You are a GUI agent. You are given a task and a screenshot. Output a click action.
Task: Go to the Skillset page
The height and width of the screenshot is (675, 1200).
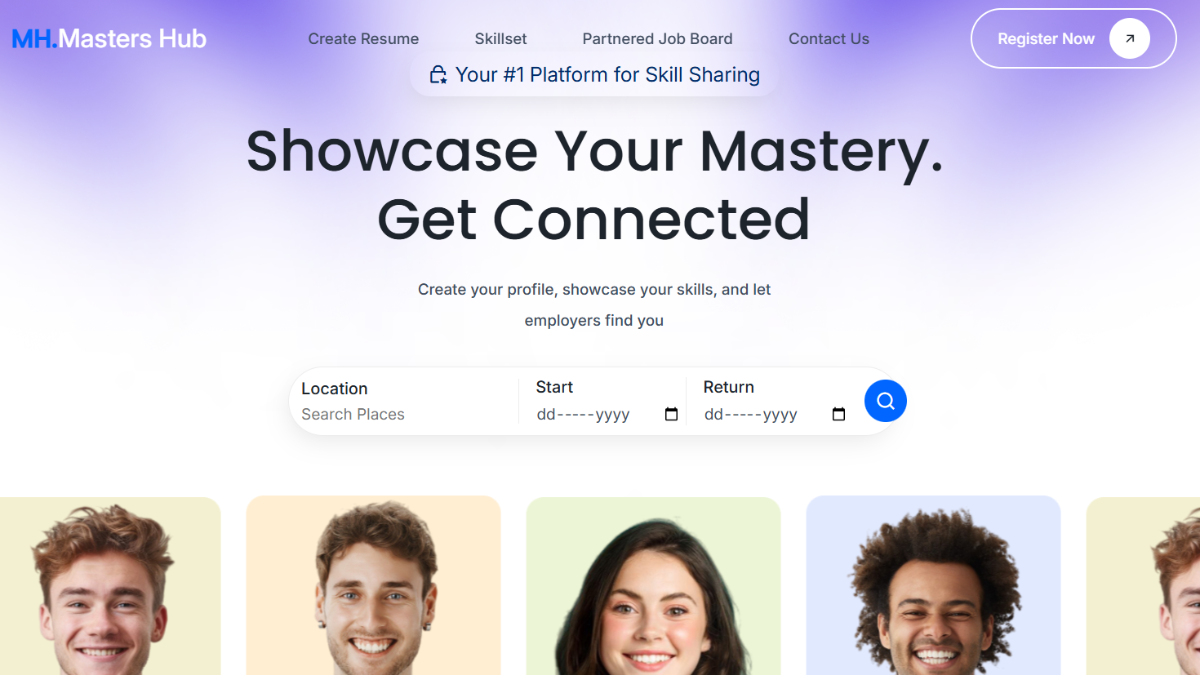[x=501, y=39]
